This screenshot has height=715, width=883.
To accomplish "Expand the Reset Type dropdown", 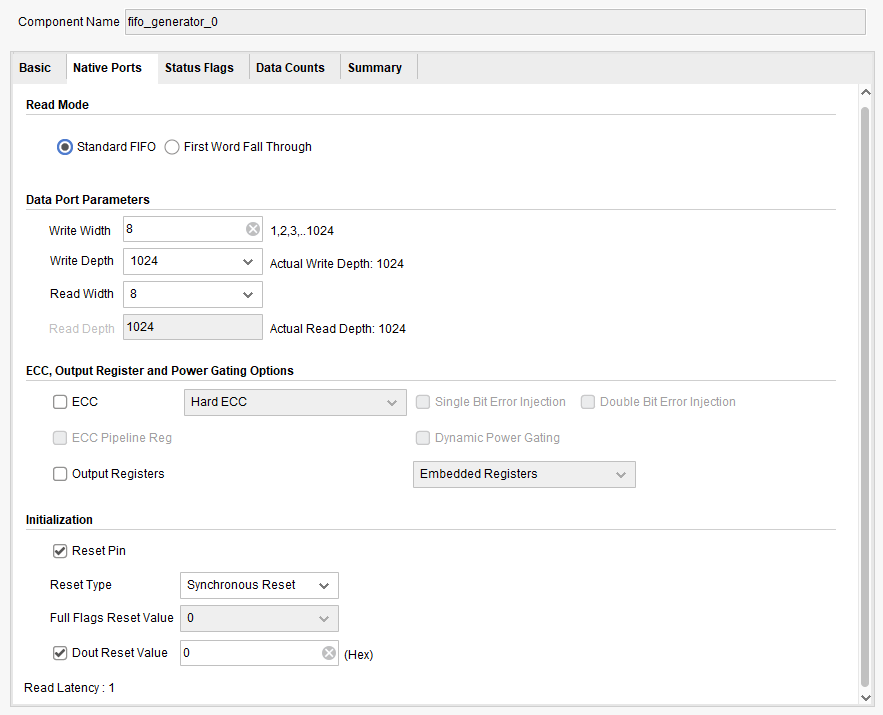I will [x=259, y=585].
